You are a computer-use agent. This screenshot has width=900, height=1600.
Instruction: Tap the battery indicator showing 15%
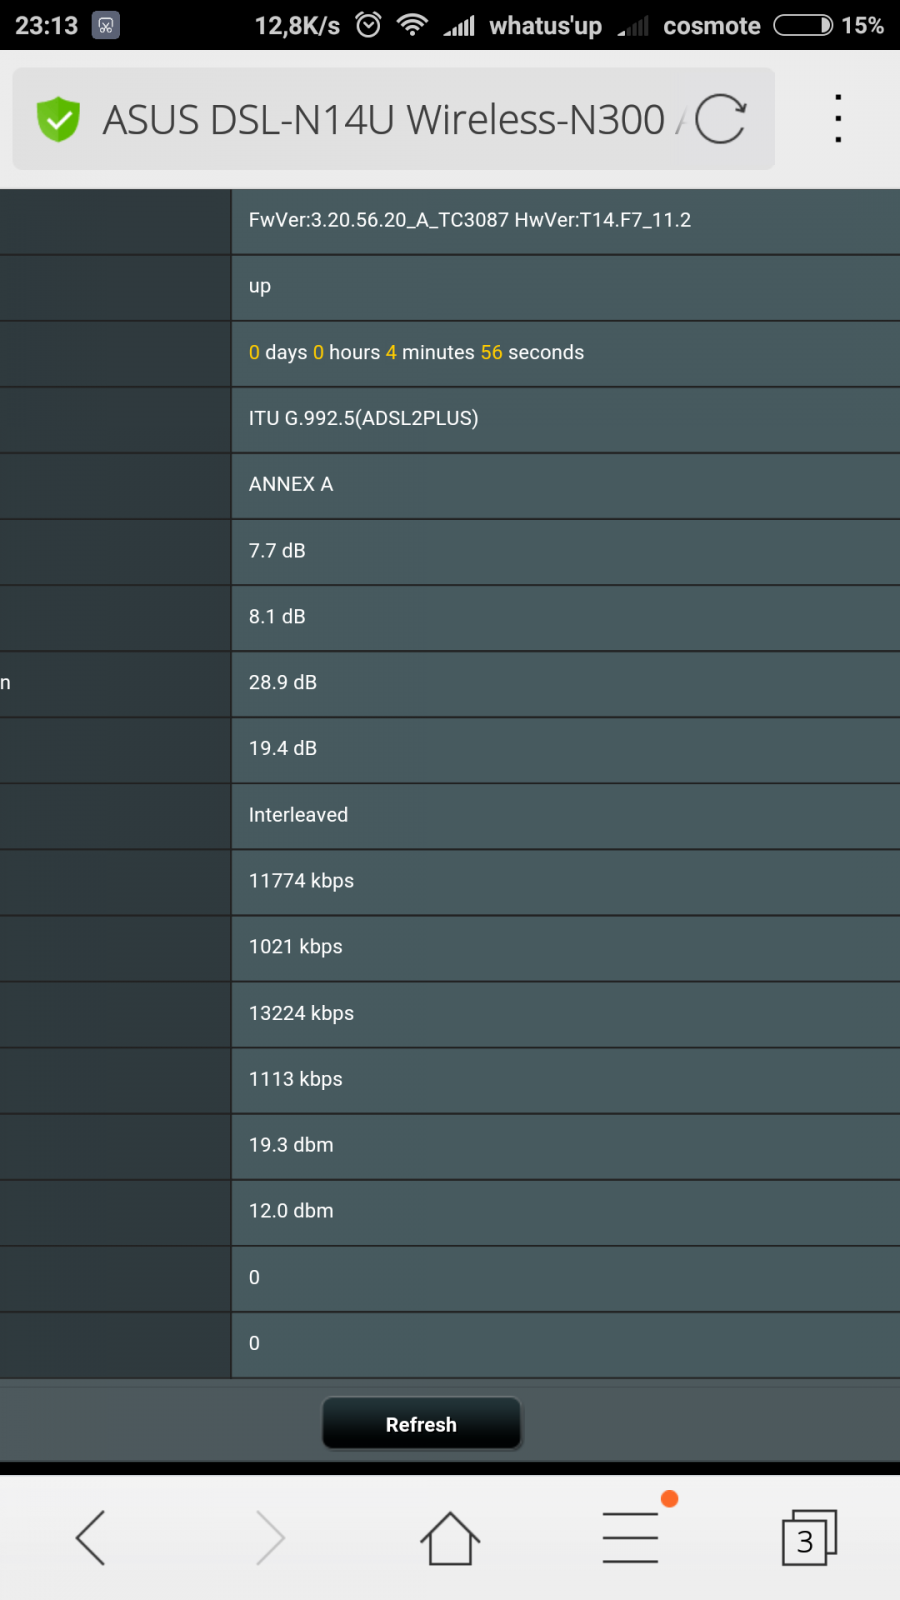[x=829, y=25]
